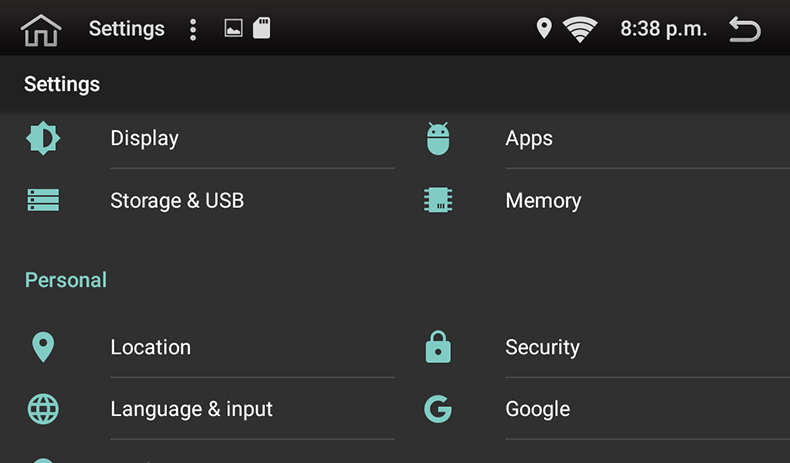Click the 8:38 p.m. clock

[x=663, y=29]
